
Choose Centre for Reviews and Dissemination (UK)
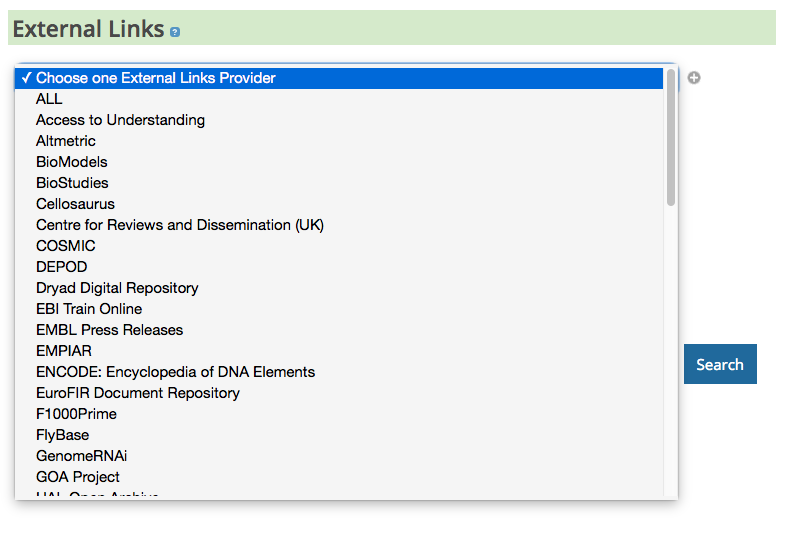tap(339, 225)
